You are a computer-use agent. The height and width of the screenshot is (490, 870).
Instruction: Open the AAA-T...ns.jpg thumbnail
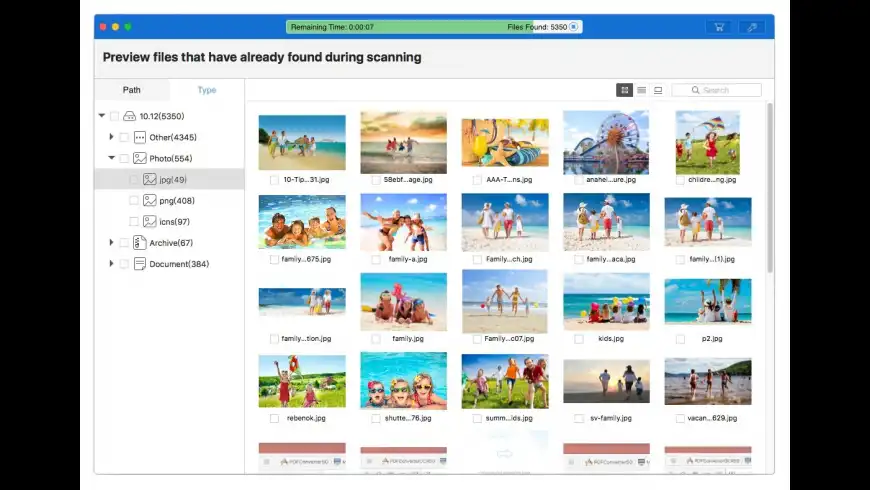click(505, 142)
